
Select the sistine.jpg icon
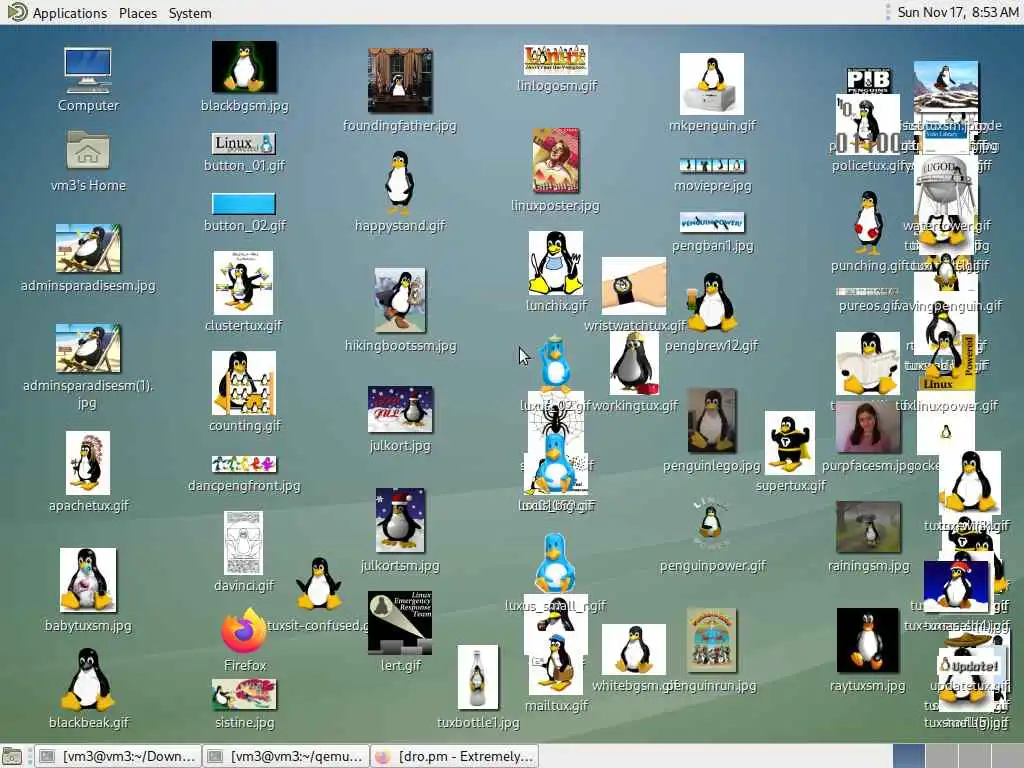pos(244,694)
